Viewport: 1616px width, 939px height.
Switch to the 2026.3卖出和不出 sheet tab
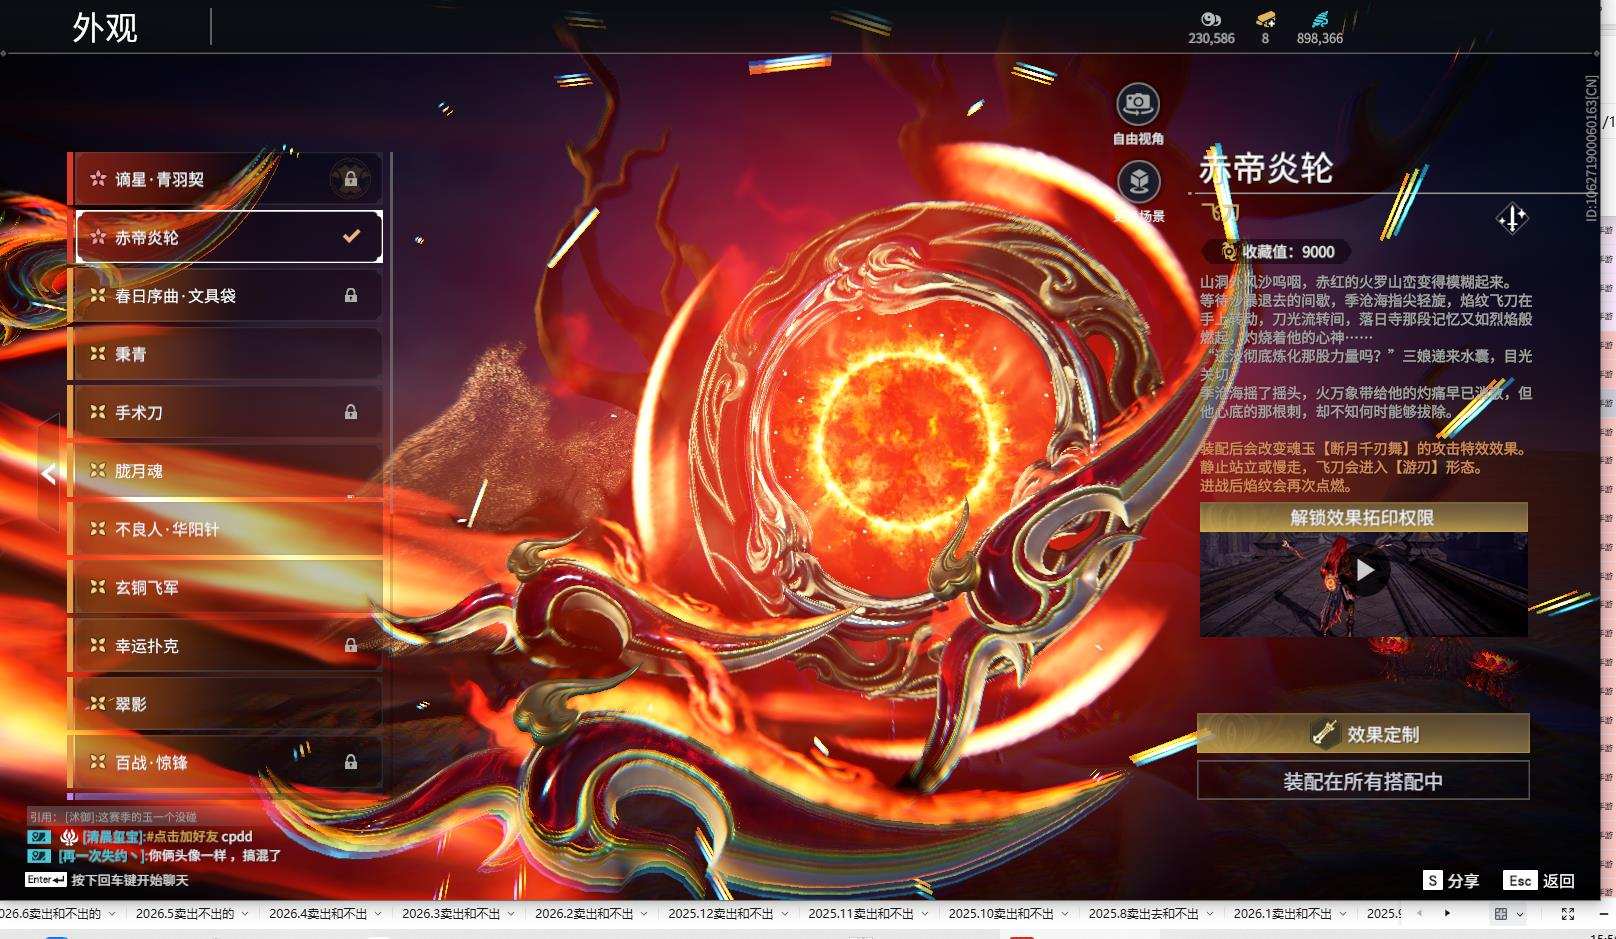[451, 914]
